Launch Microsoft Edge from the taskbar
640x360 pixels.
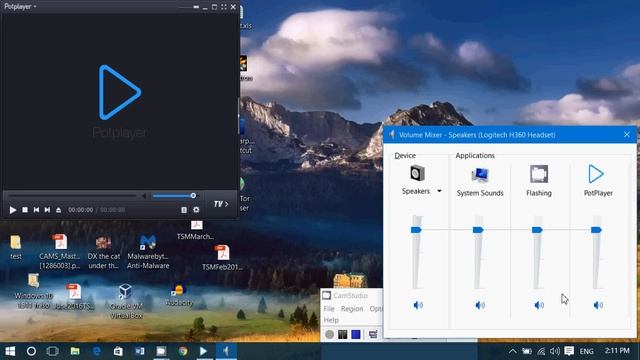97,351
